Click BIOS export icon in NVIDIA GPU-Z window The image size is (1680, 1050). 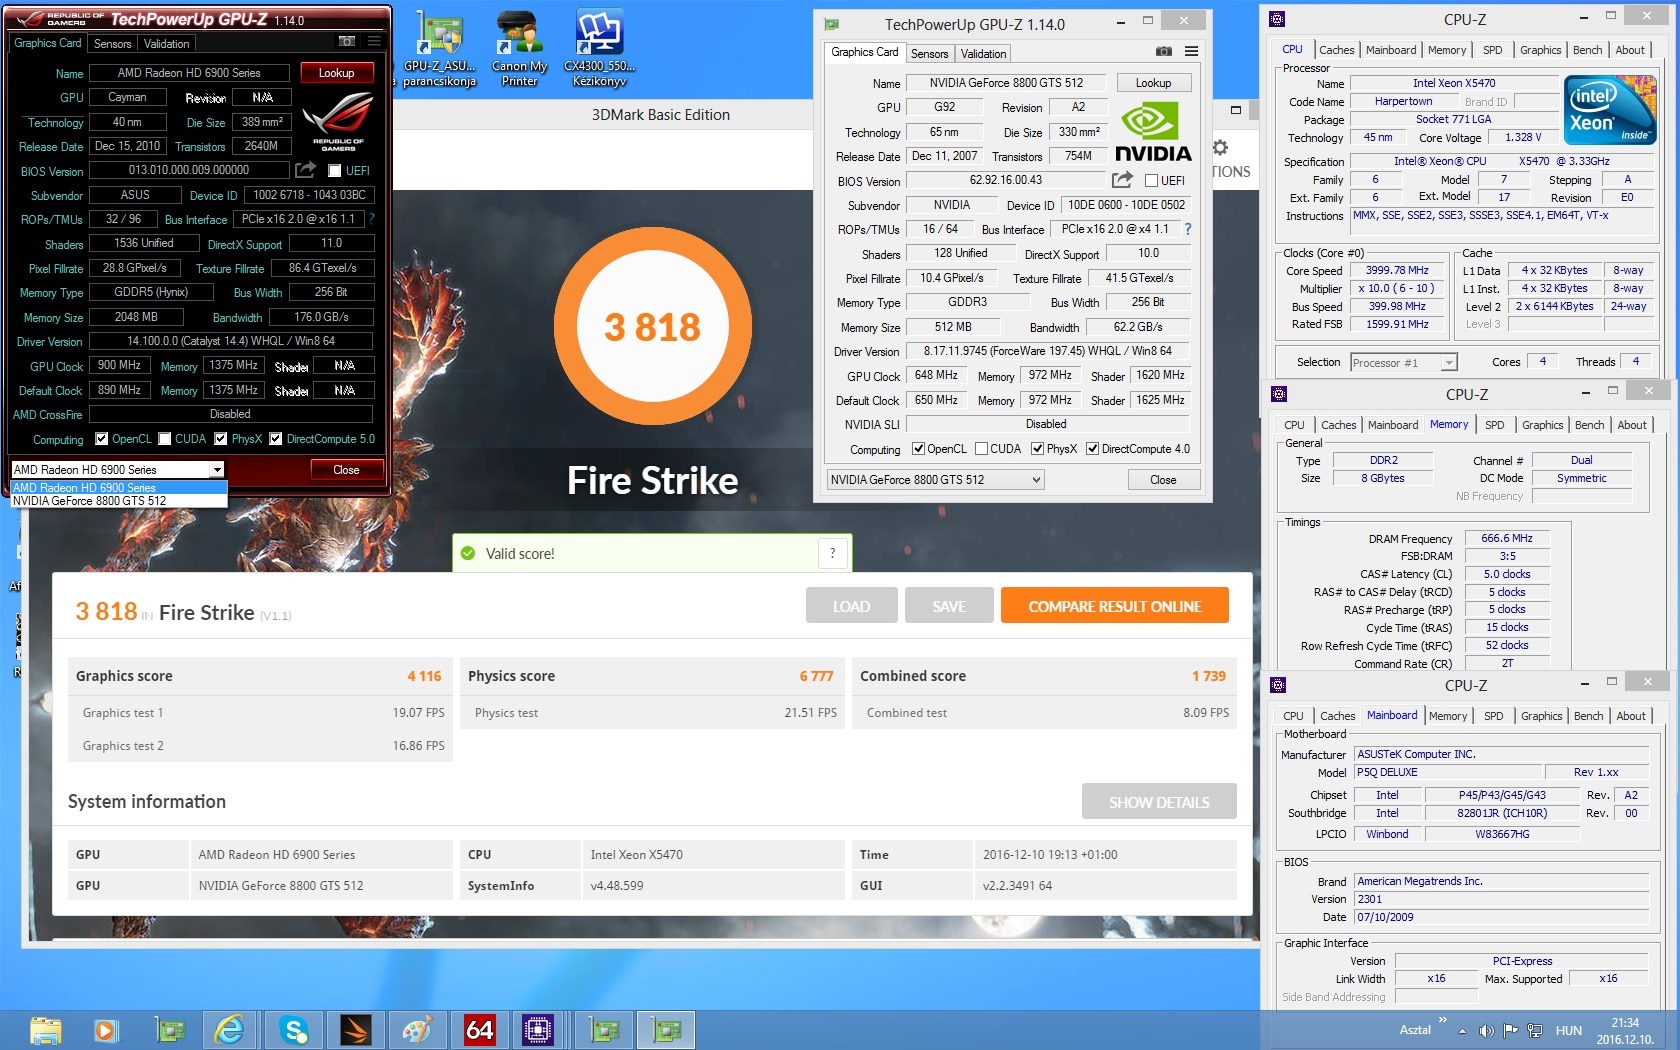pos(1122,180)
